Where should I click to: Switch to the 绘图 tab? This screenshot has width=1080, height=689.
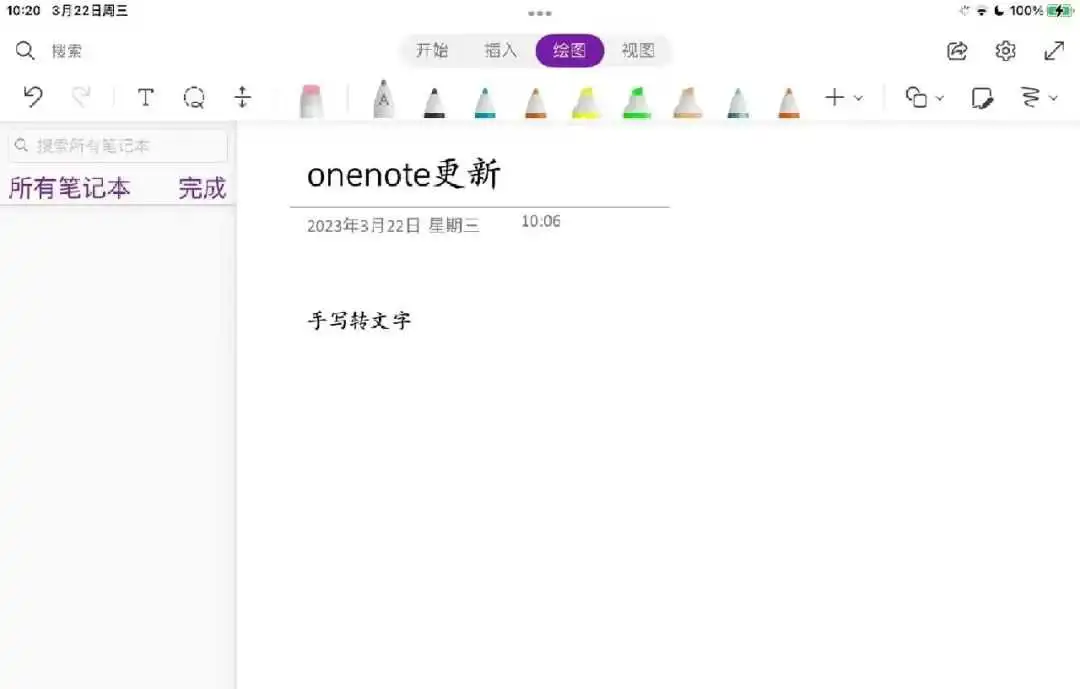[570, 50]
